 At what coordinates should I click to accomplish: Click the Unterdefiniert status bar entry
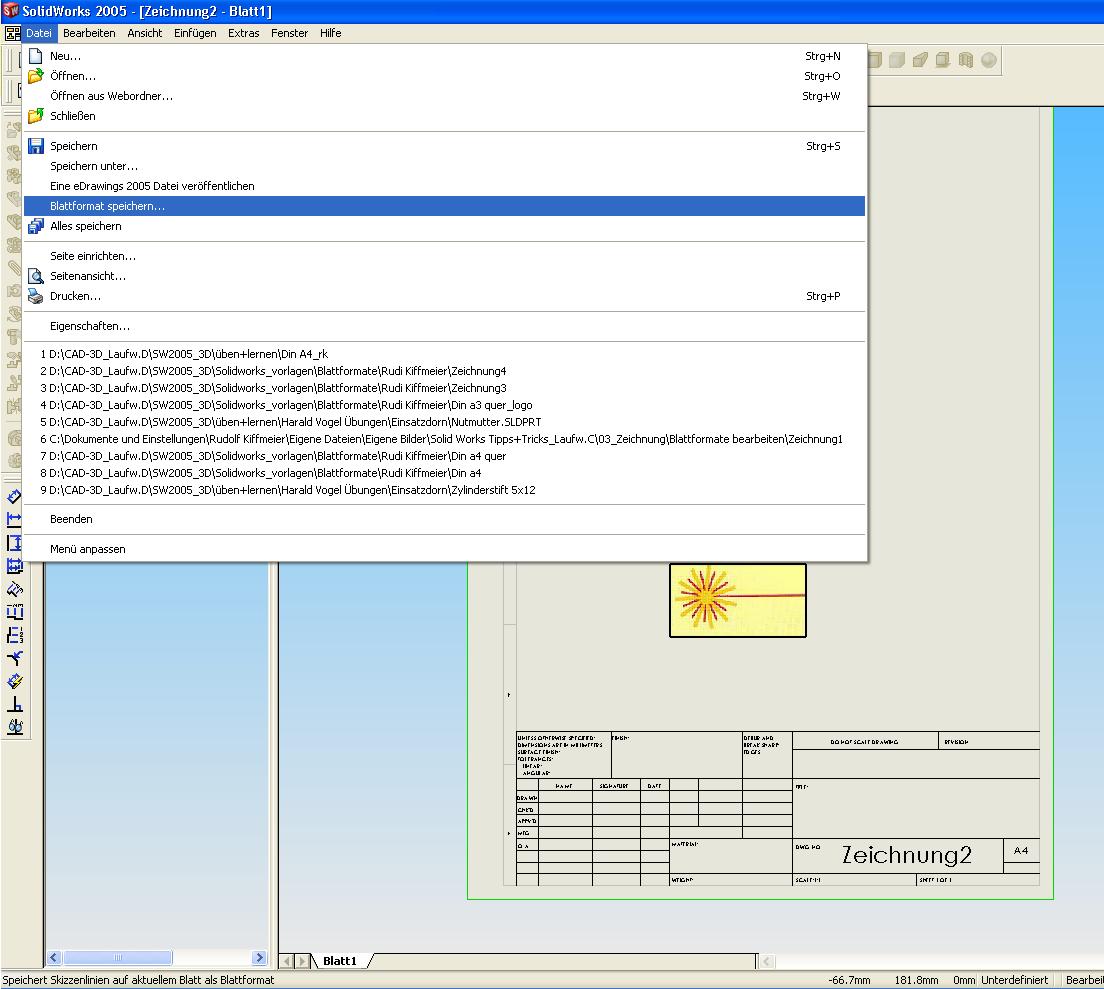tap(1015, 980)
